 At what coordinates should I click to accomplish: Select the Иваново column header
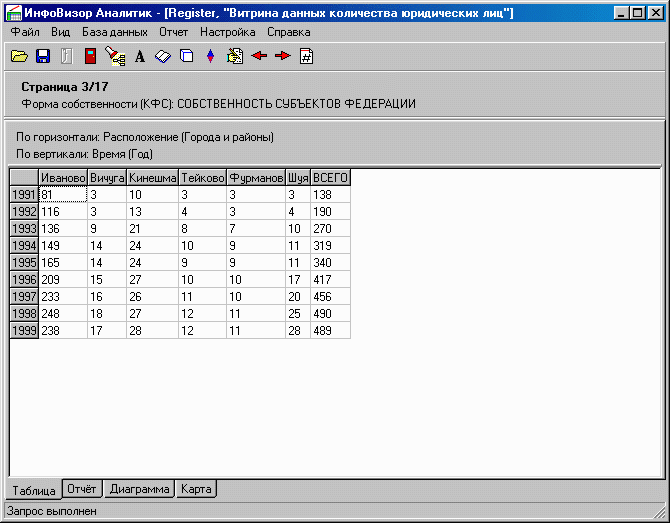[63, 178]
